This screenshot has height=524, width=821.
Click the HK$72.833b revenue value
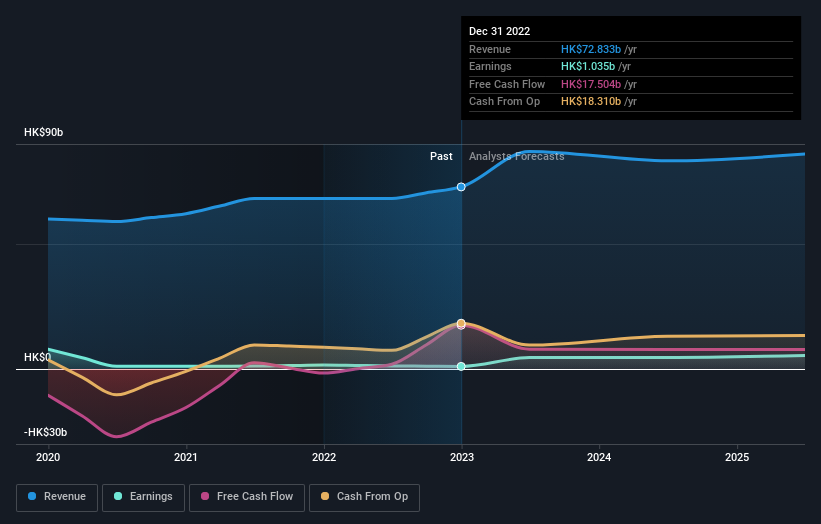coord(591,49)
